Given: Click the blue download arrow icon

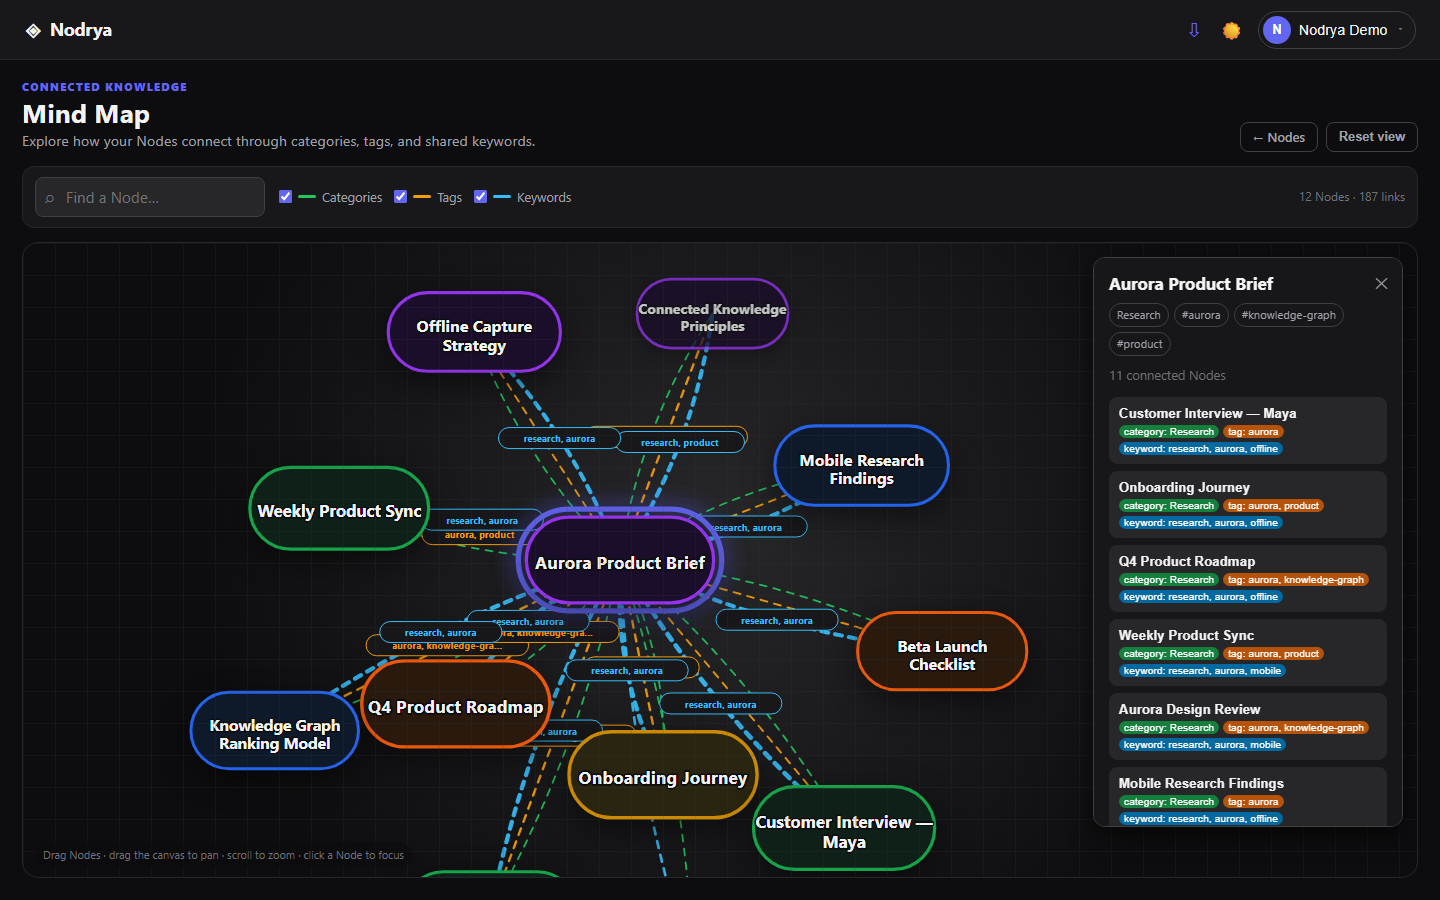Looking at the screenshot, I should [x=1194, y=30].
